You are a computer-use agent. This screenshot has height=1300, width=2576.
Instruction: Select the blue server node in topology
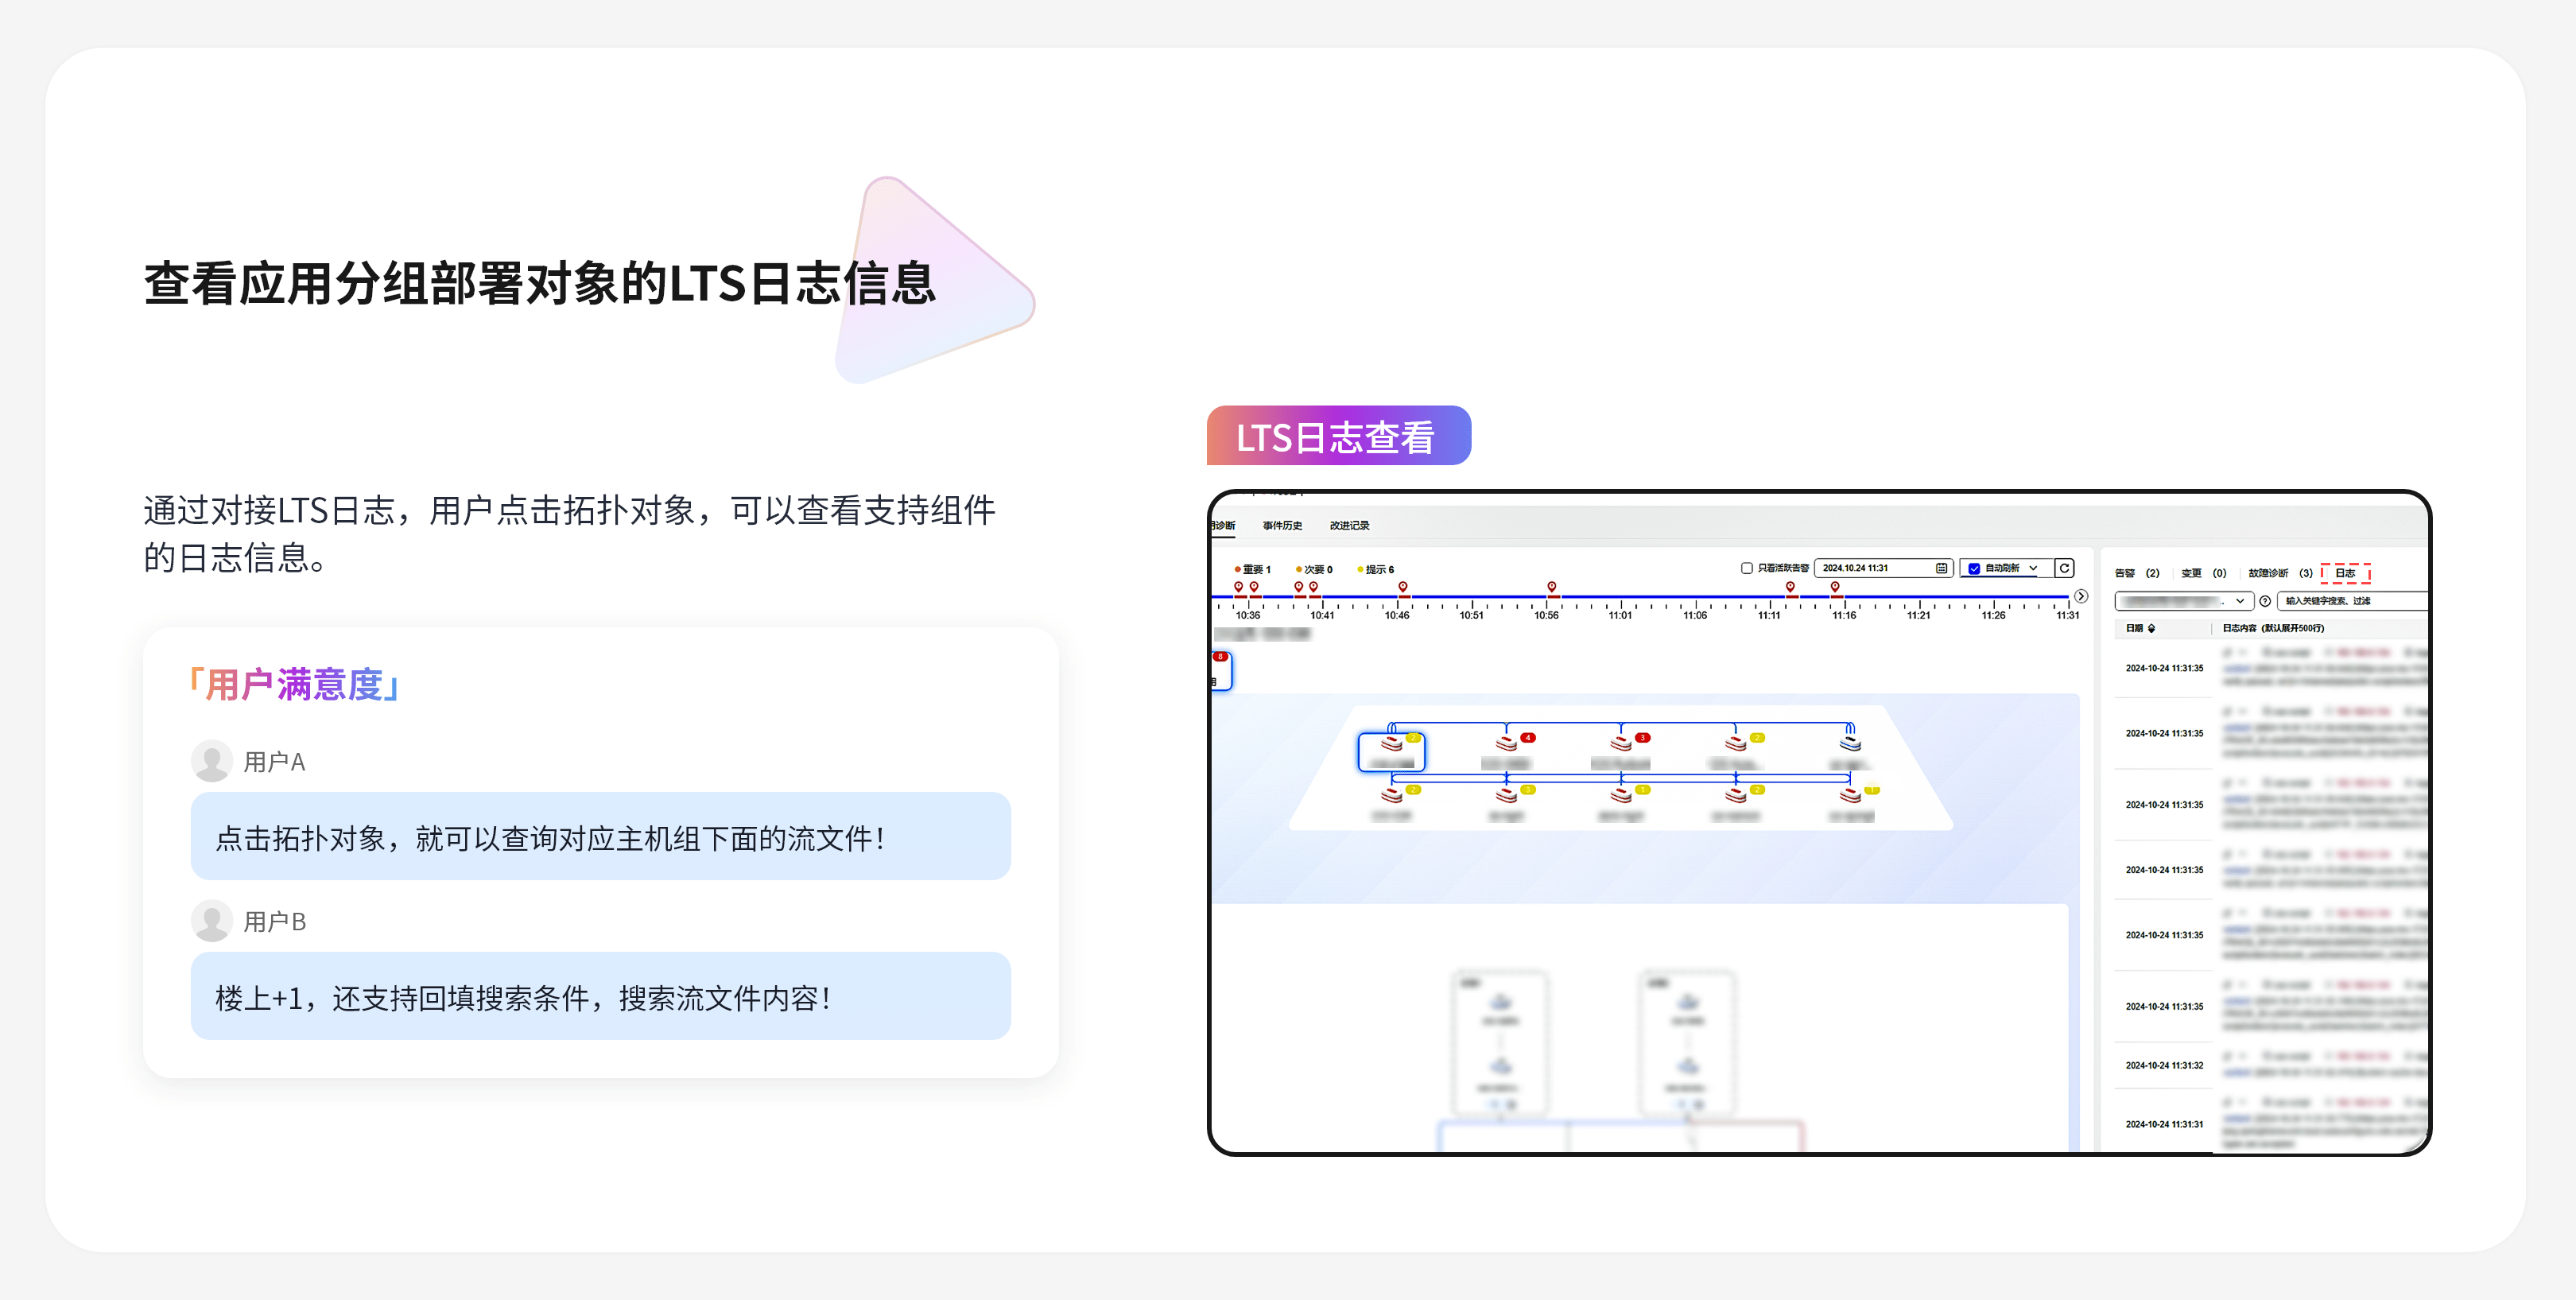(1850, 743)
